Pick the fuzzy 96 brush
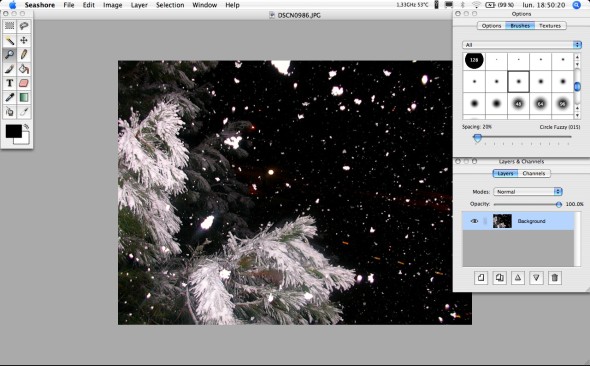Image resolution: width=590 pixels, height=366 pixels. (563, 103)
